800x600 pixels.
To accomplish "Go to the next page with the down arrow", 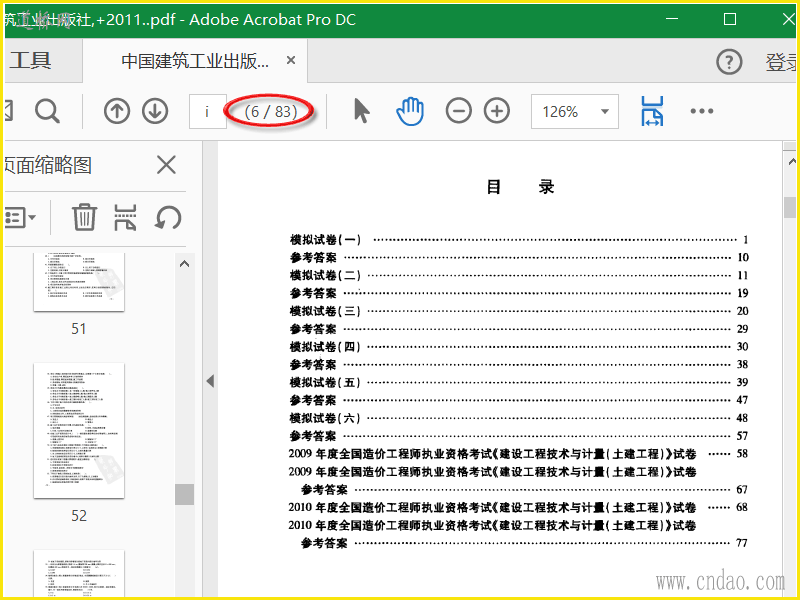I will coord(155,111).
